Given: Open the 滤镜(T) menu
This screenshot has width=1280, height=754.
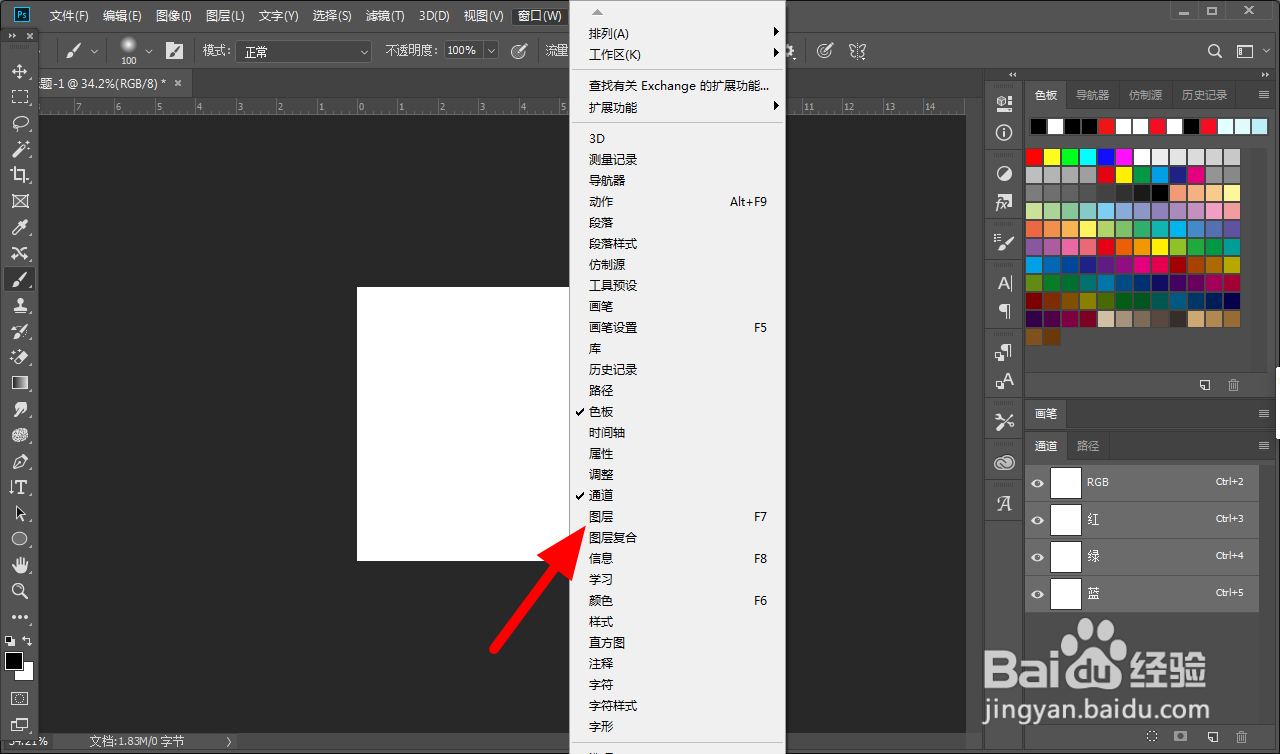Looking at the screenshot, I should (x=385, y=16).
